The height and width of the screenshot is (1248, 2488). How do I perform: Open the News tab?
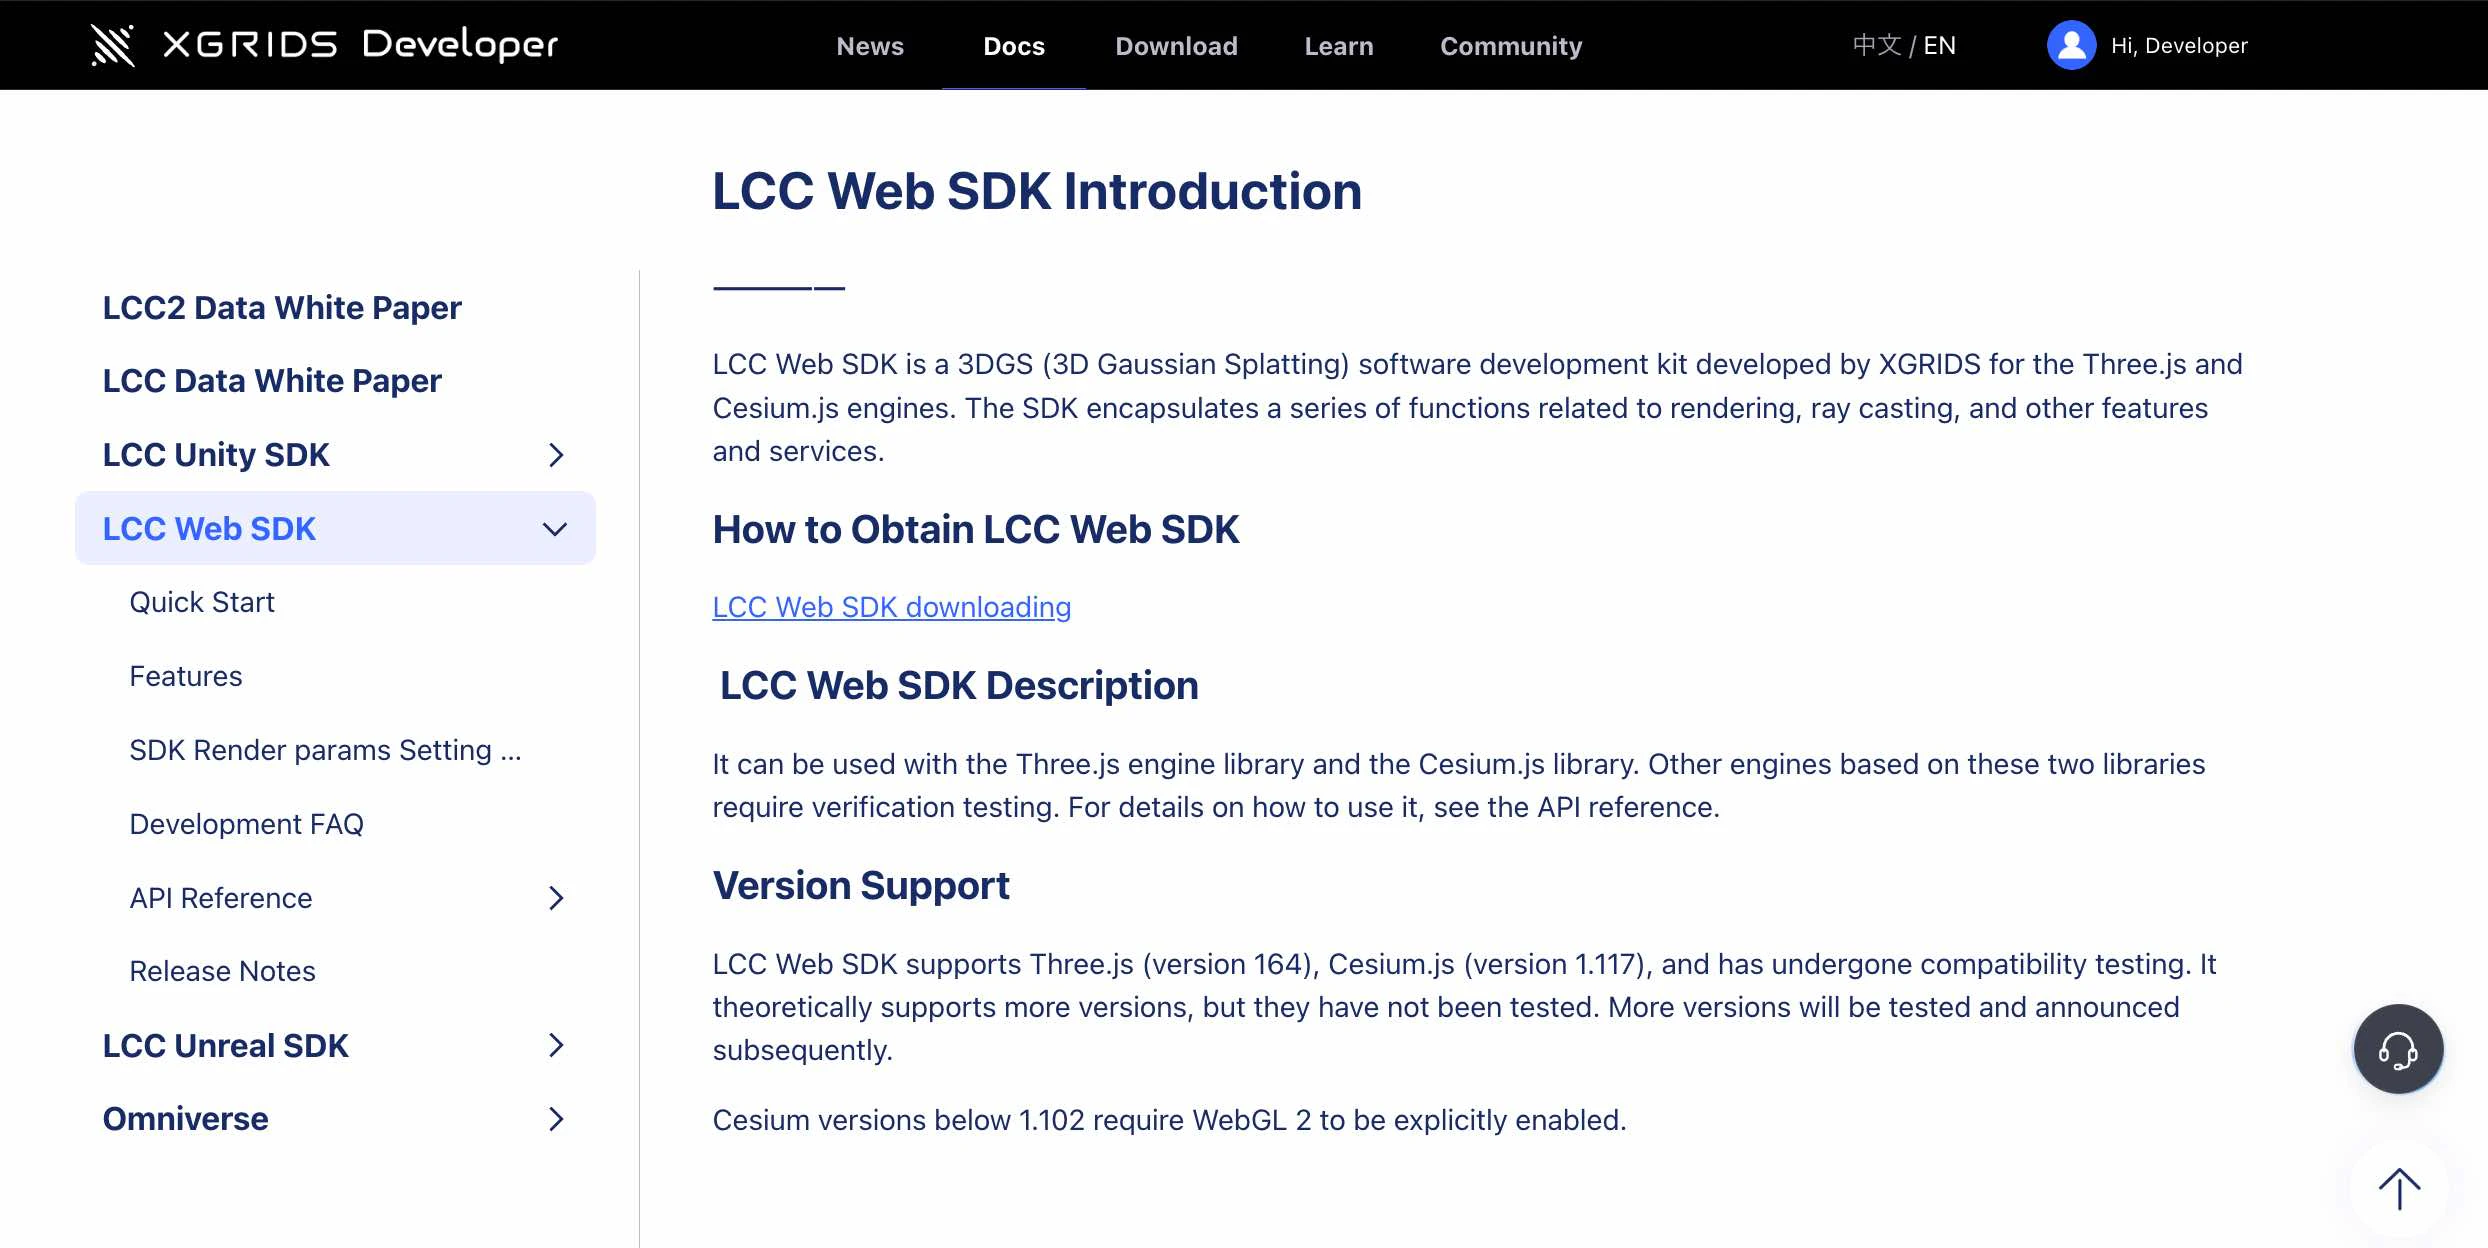click(x=870, y=46)
